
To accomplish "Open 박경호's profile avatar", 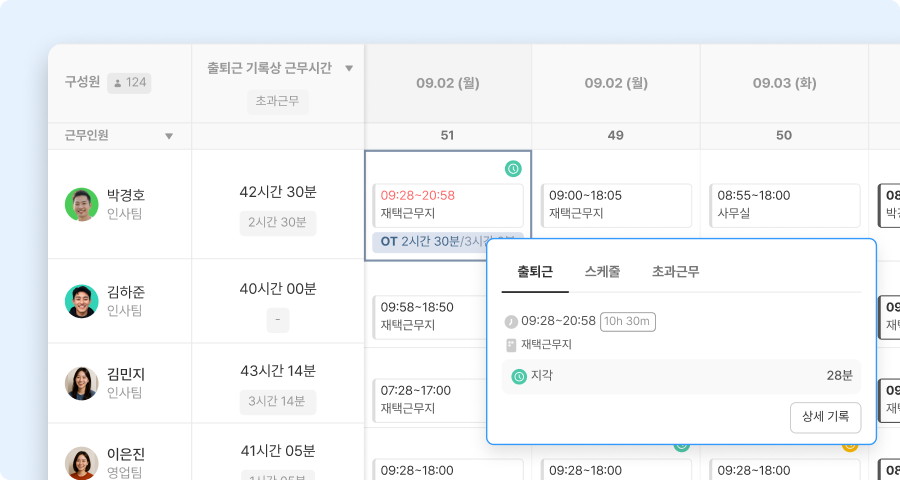I will (x=82, y=204).
